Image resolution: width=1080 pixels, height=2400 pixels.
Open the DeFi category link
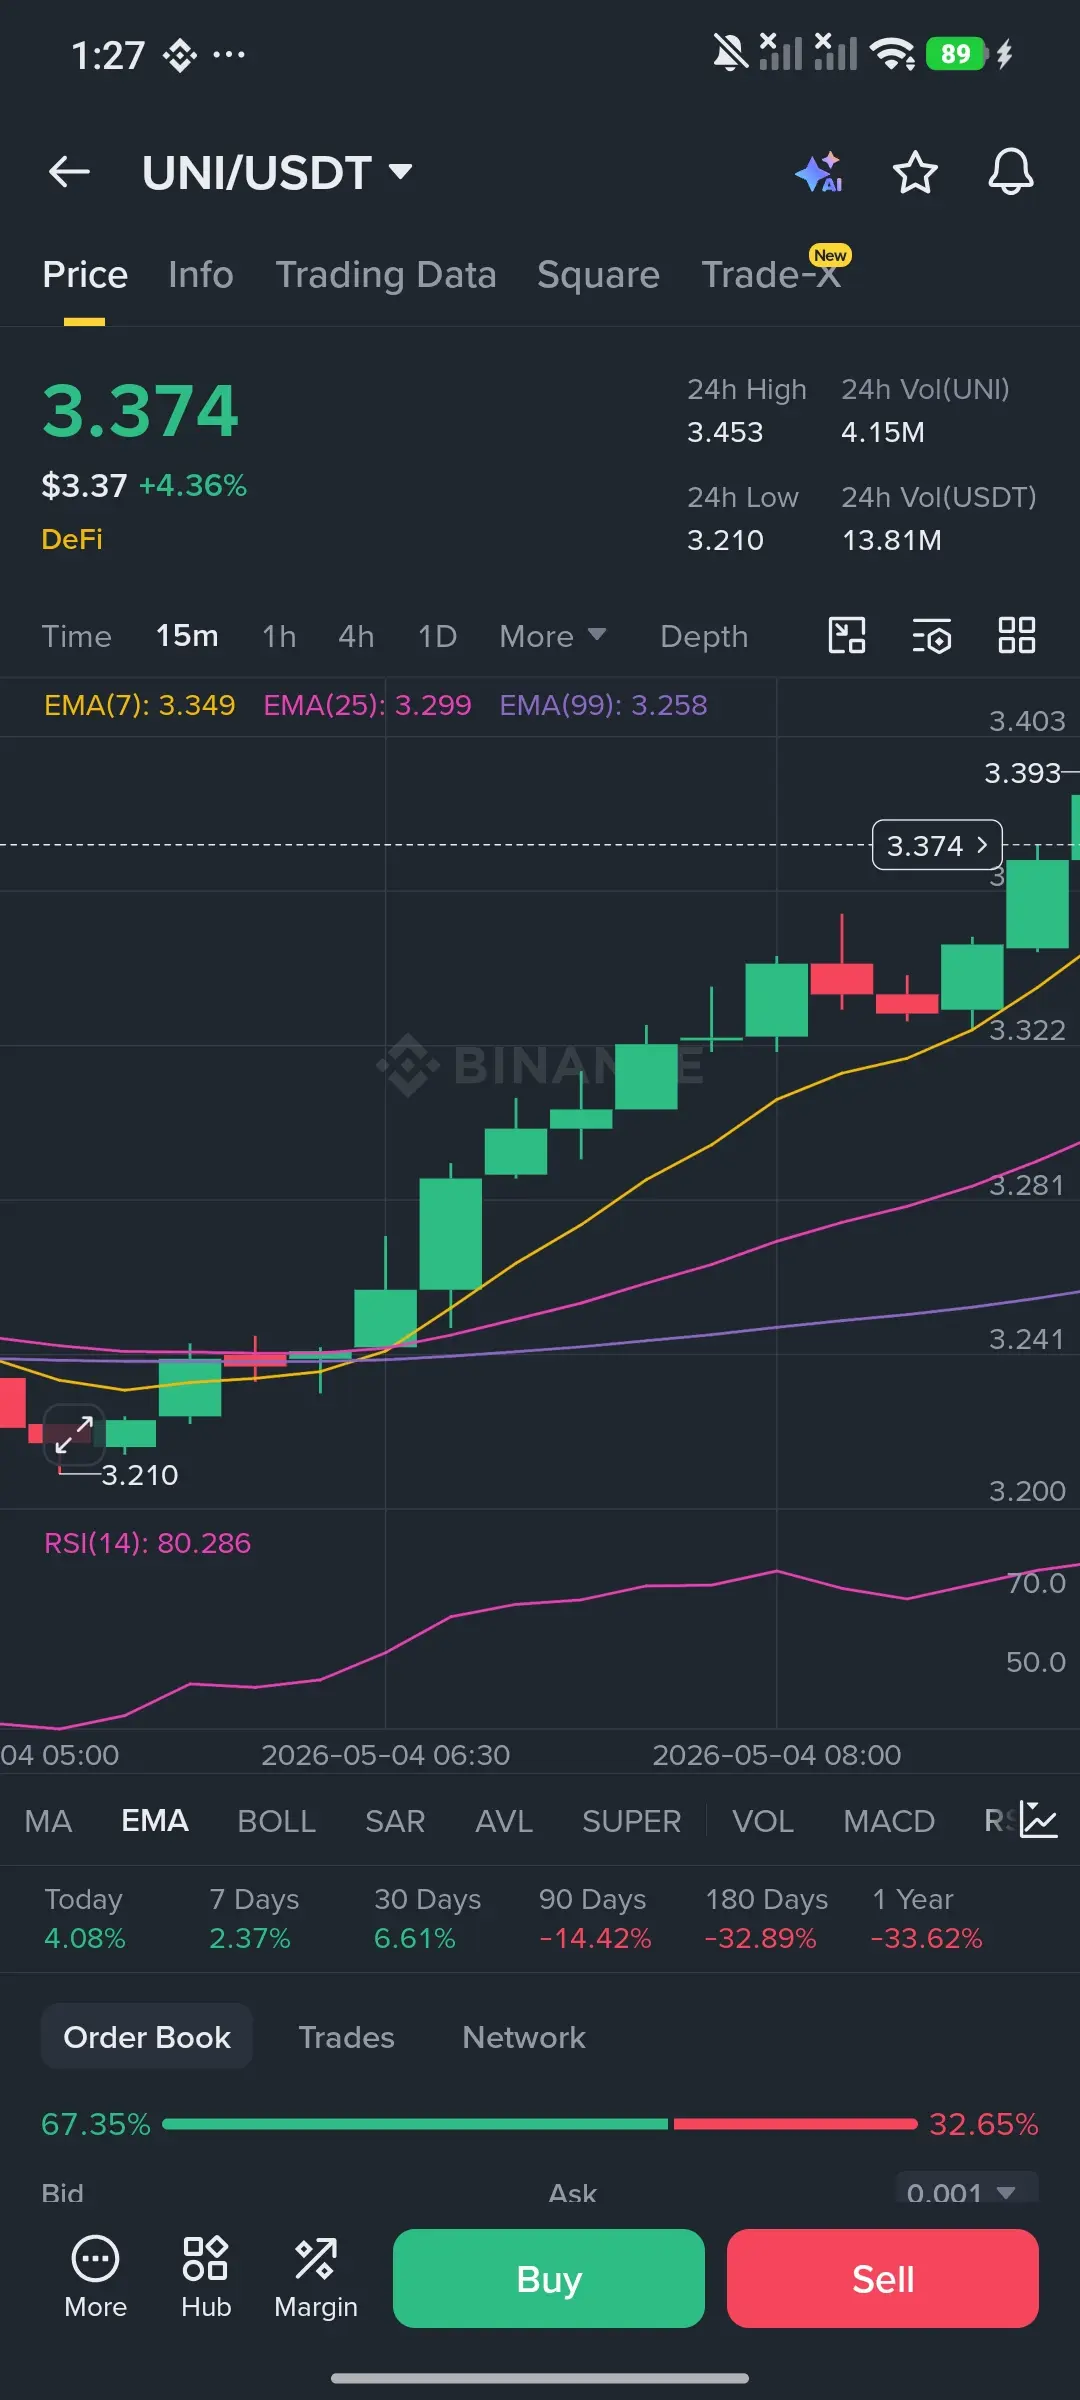[x=72, y=539]
